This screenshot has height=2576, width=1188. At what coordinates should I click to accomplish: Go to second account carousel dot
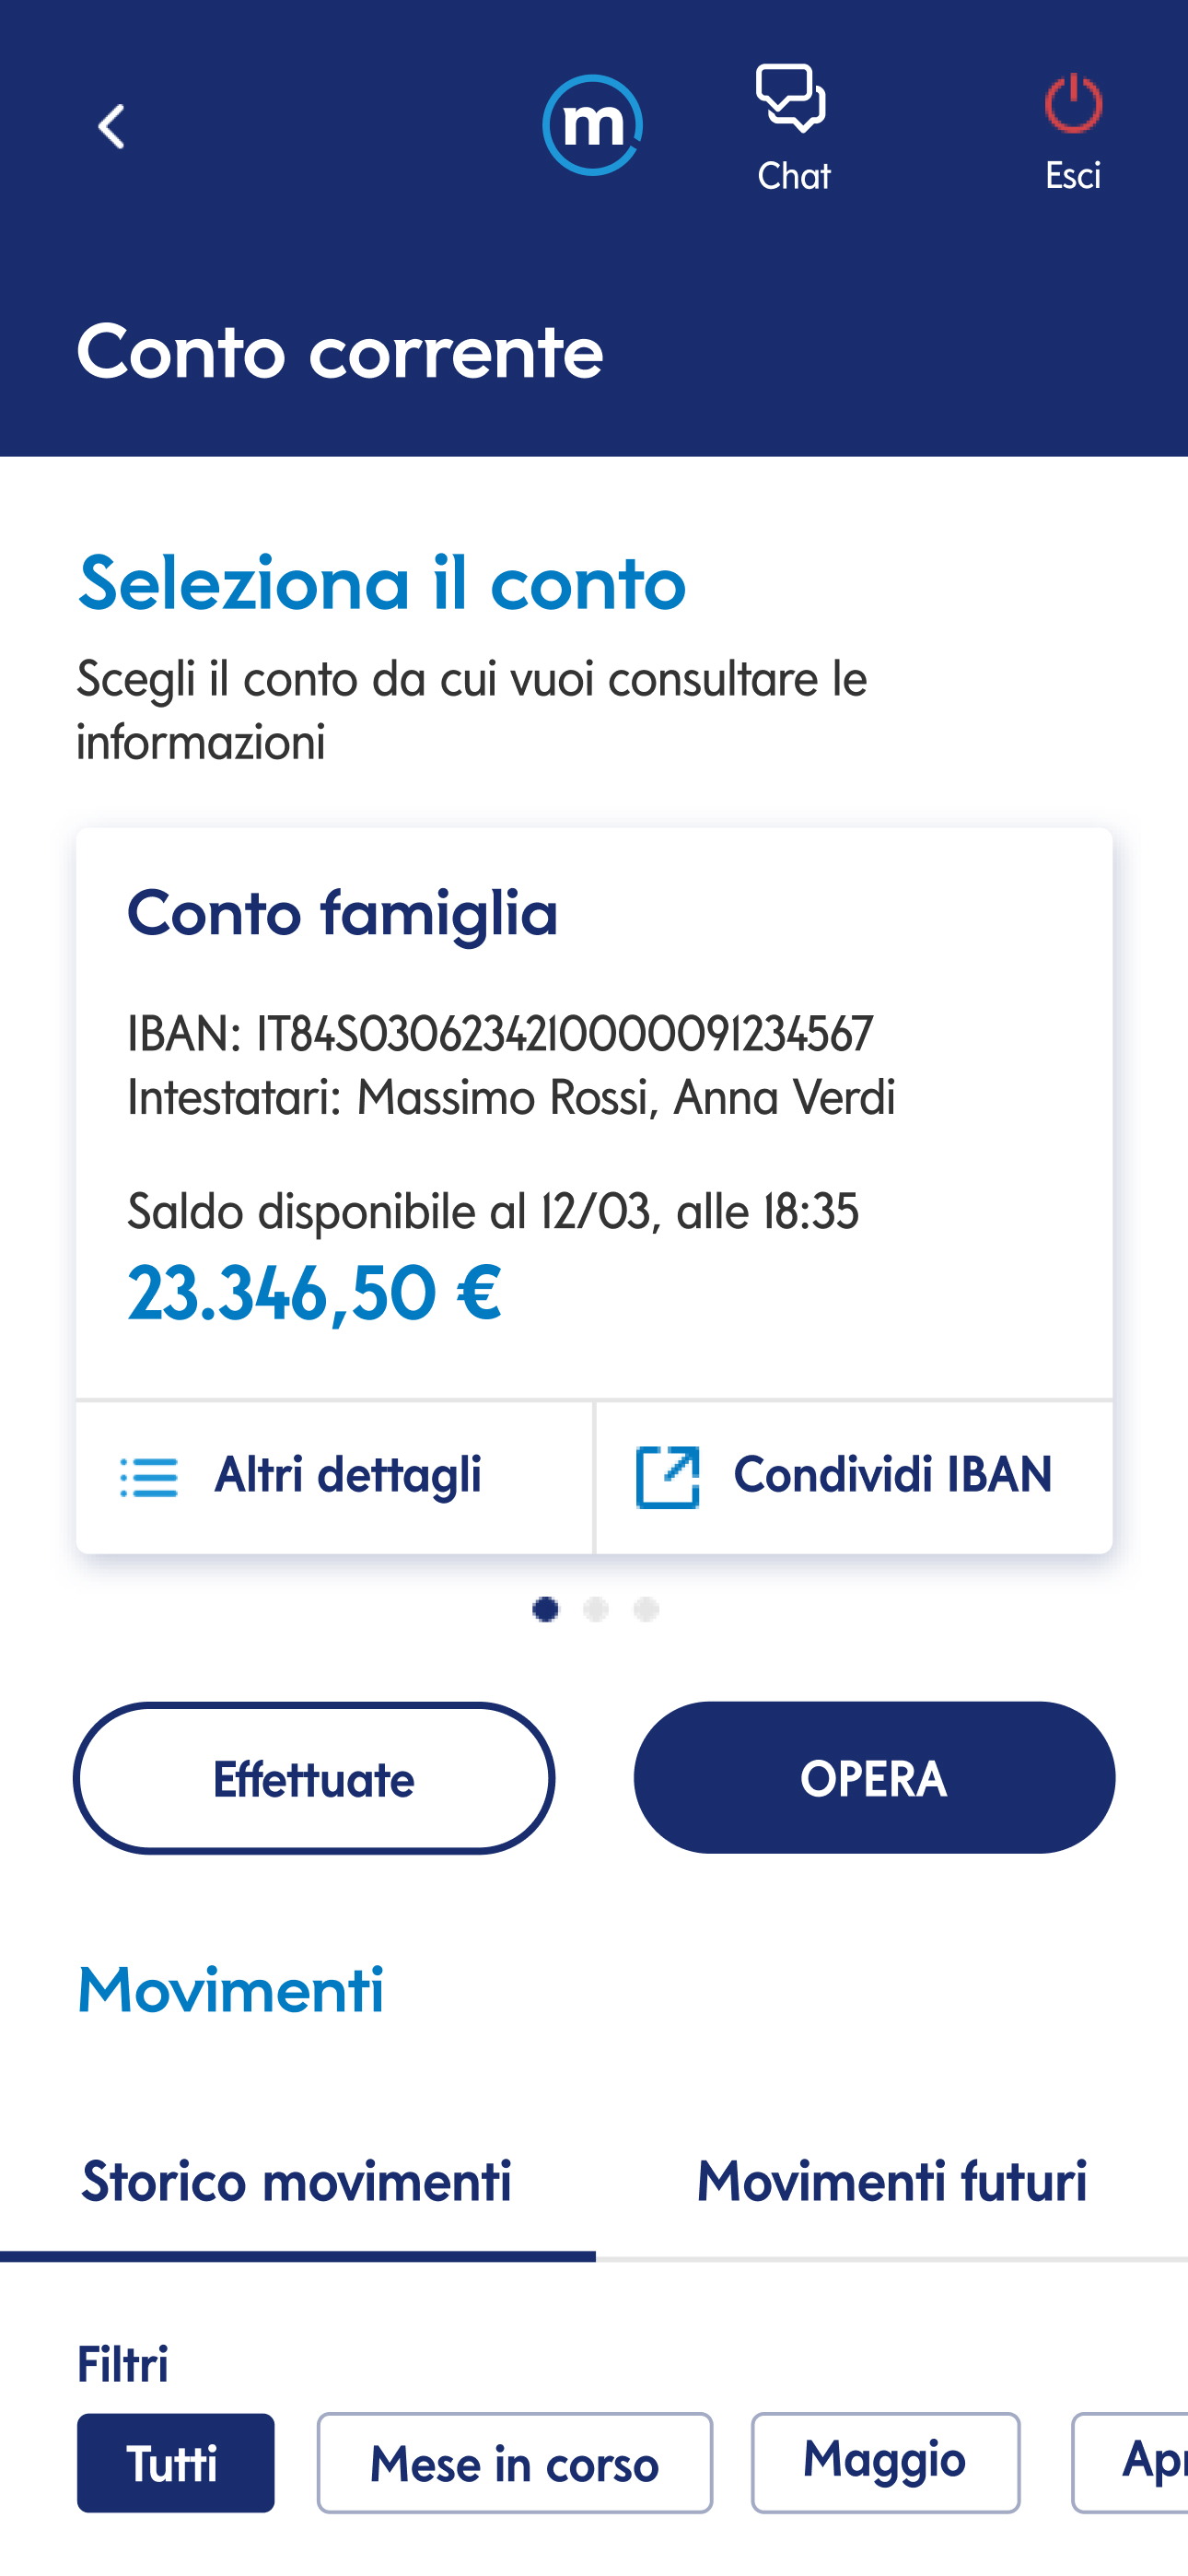596,1609
